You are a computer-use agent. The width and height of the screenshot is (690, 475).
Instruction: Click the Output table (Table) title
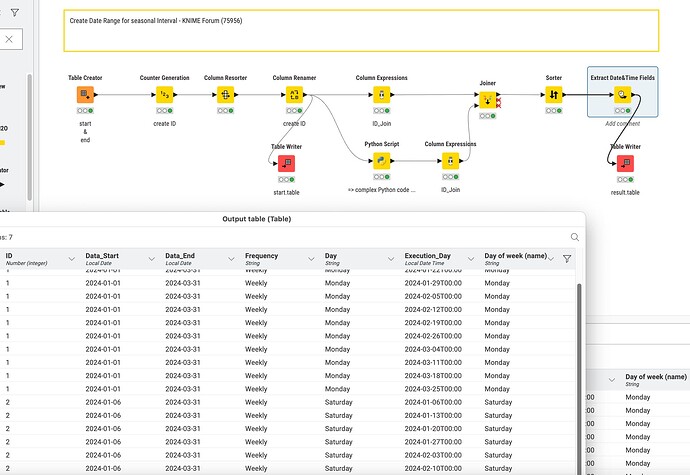pyautogui.click(x=257, y=219)
